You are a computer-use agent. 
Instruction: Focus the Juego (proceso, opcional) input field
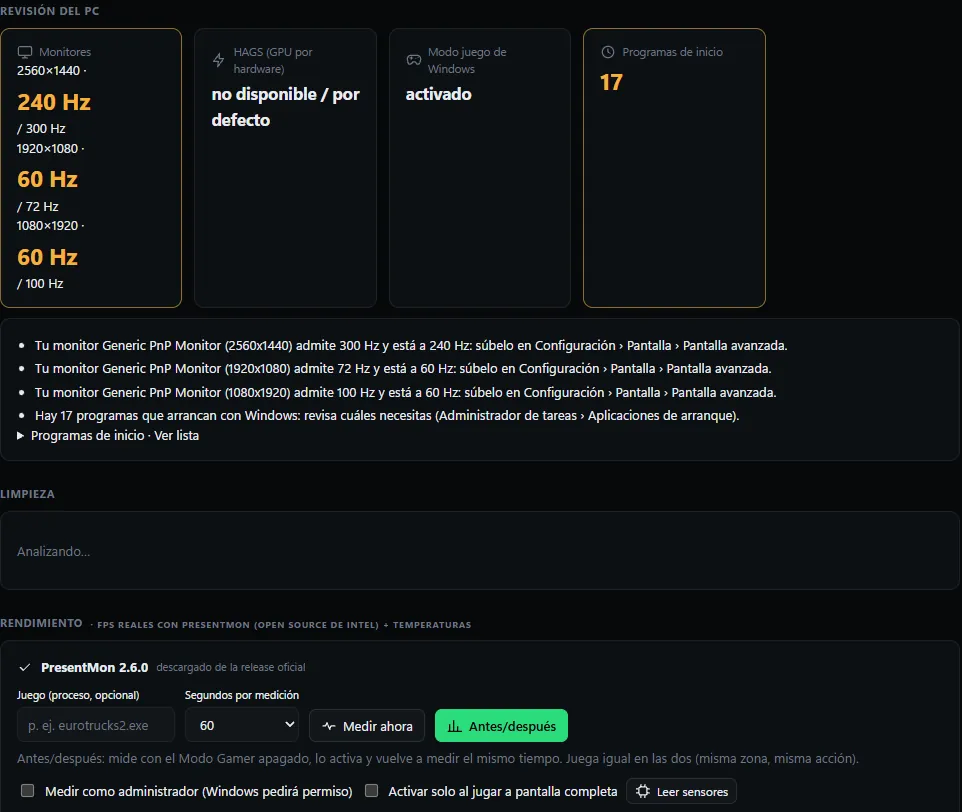pos(96,725)
